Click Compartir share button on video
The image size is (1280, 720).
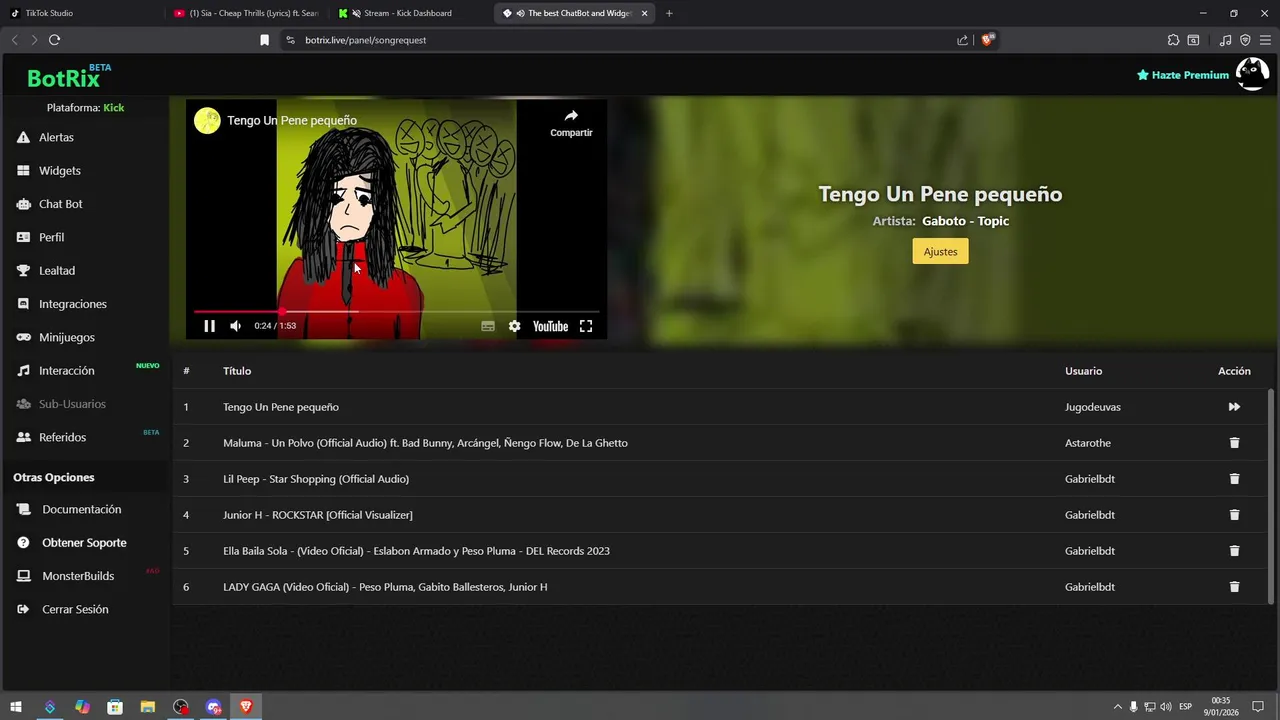point(571,123)
